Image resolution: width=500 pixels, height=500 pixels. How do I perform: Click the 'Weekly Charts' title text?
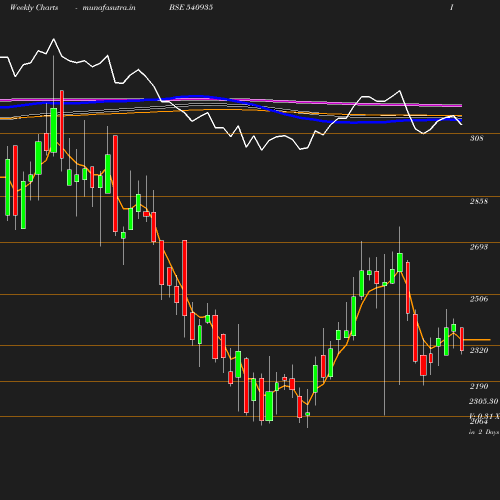34,7
